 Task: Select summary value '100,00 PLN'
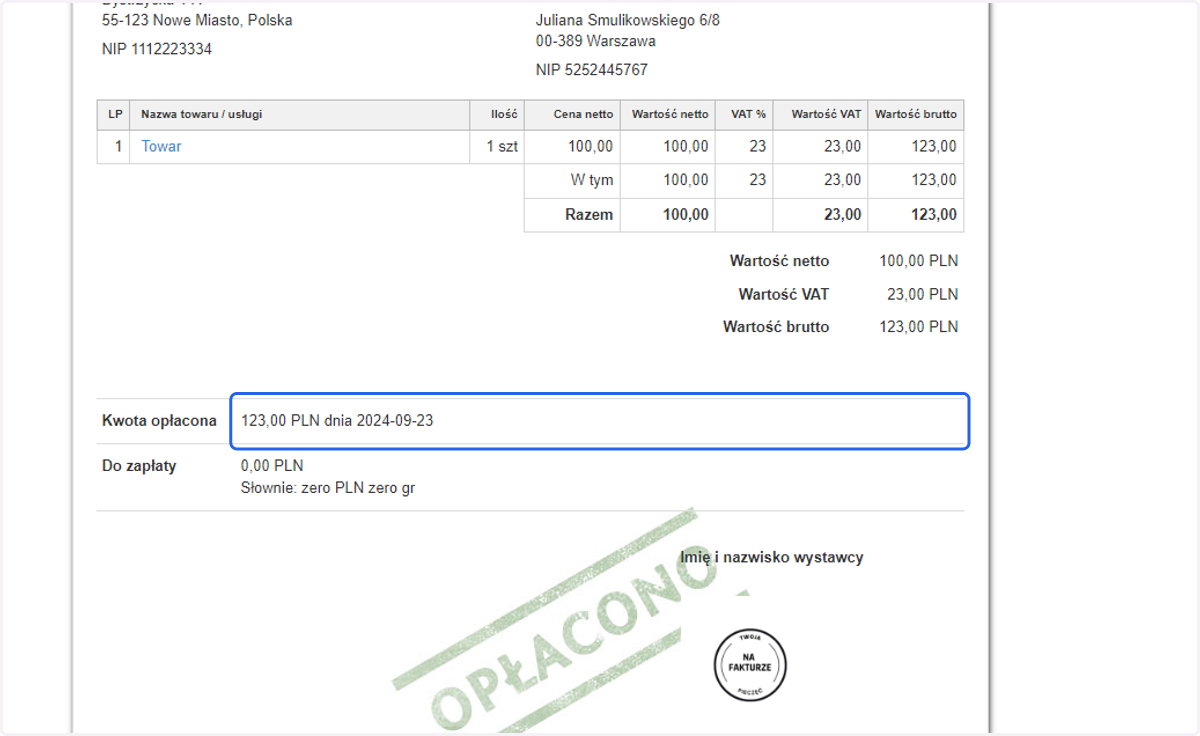tap(919, 261)
